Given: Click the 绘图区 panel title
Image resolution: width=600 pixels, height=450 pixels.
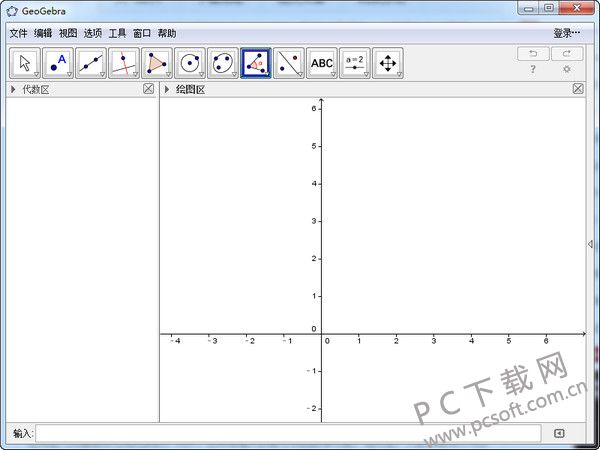Looking at the screenshot, I should pos(190,90).
